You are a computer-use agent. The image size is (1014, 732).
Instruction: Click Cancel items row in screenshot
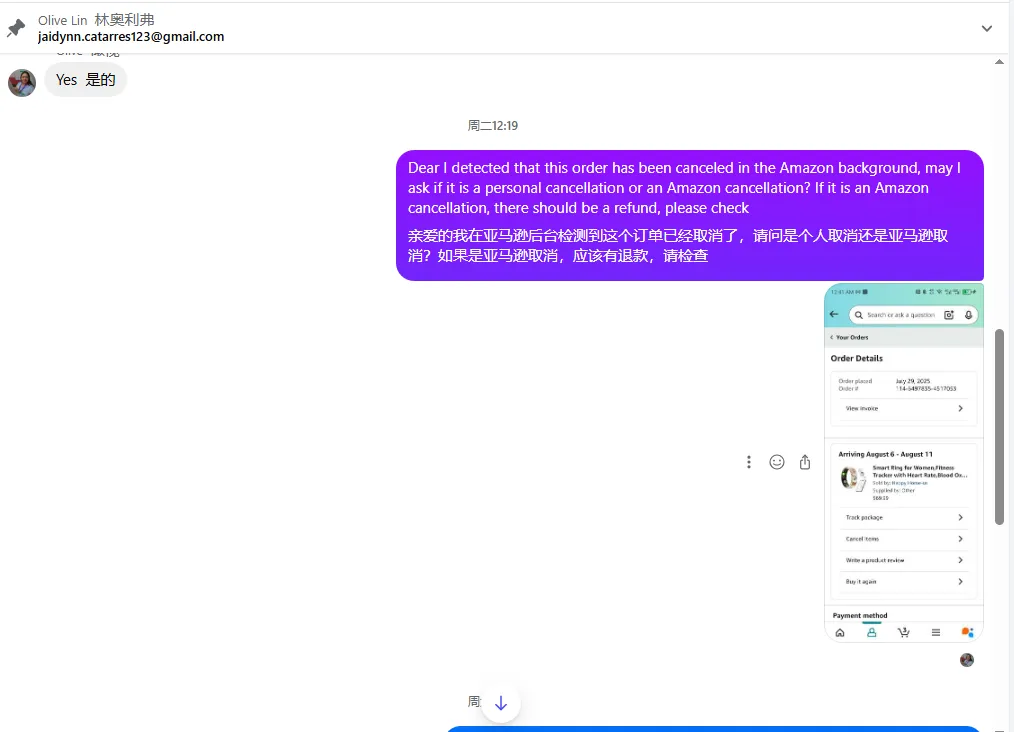tap(903, 539)
